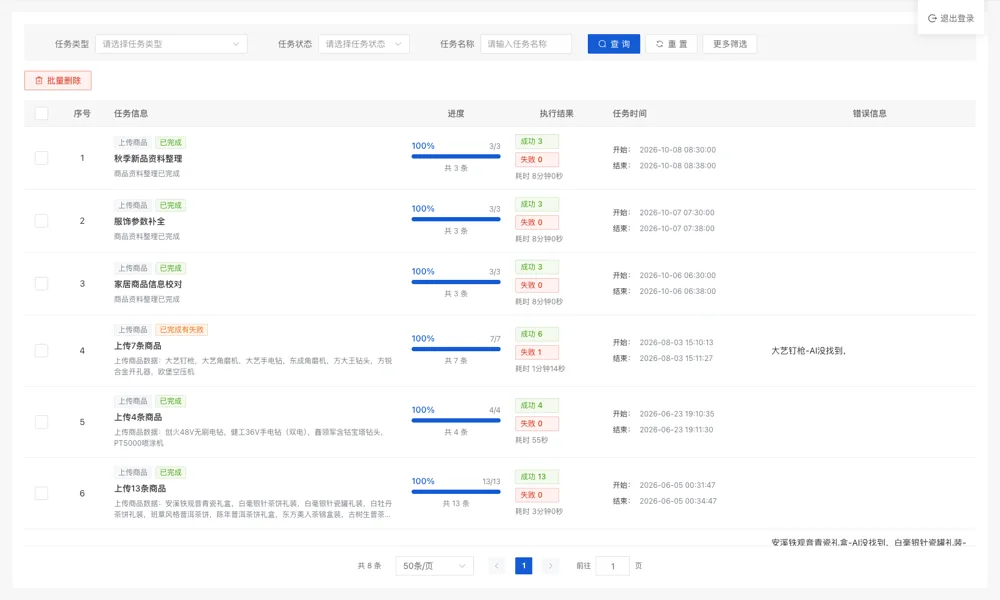Screen dimensions: 1000x600
Task: Click the logout icon beside 退出登录
Action: tap(932, 18)
